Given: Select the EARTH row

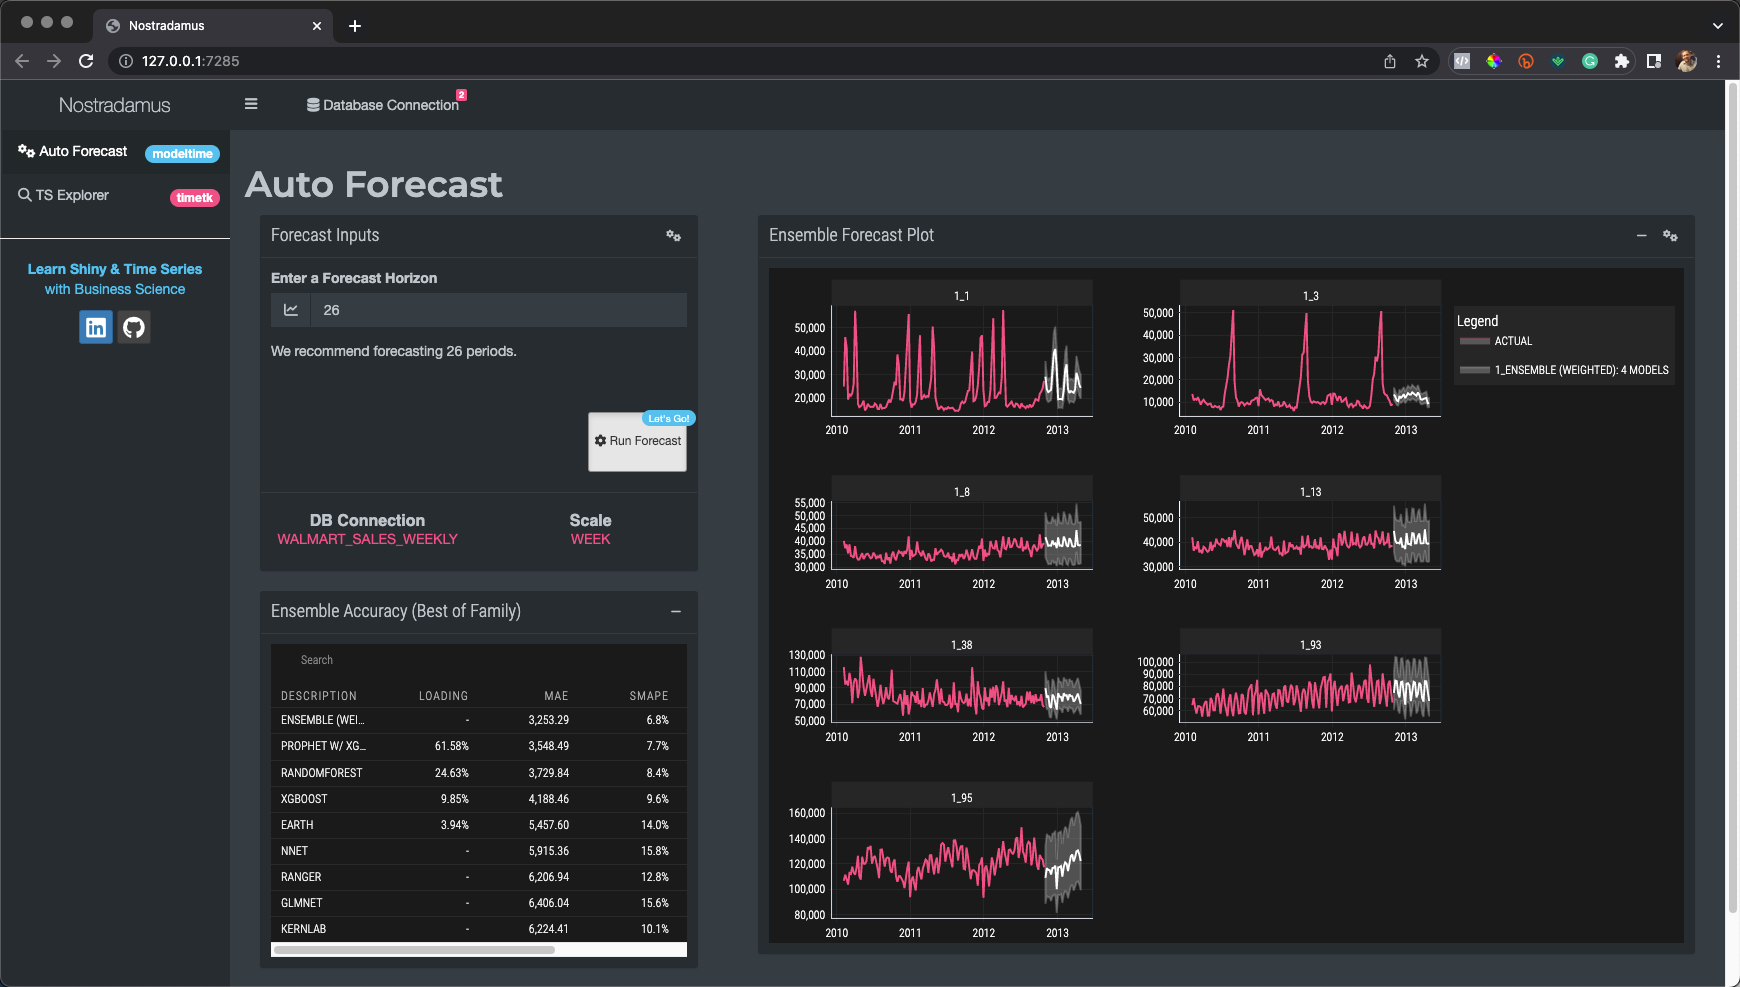Looking at the screenshot, I should [479, 825].
